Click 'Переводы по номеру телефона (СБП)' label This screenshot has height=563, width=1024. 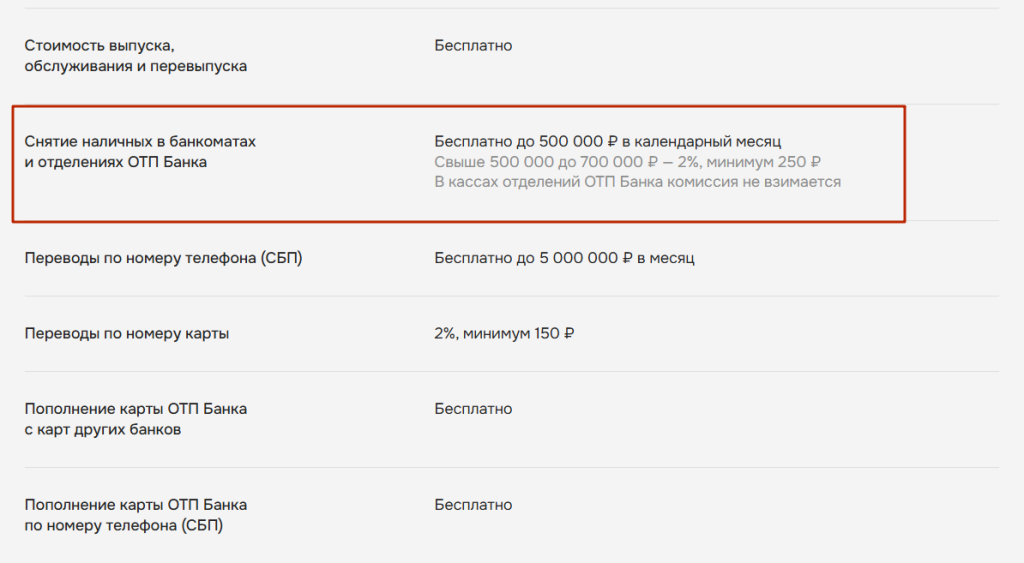[x=163, y=258]
